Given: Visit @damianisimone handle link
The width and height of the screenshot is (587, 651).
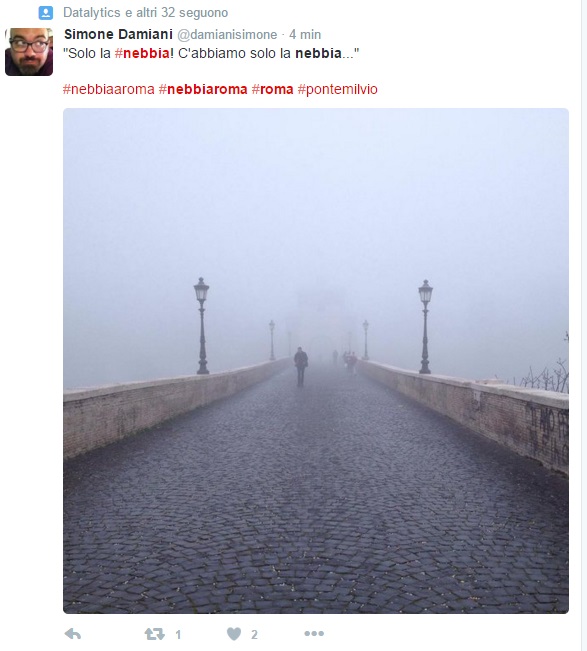Looking at the screenshot, I should [227, 34].
